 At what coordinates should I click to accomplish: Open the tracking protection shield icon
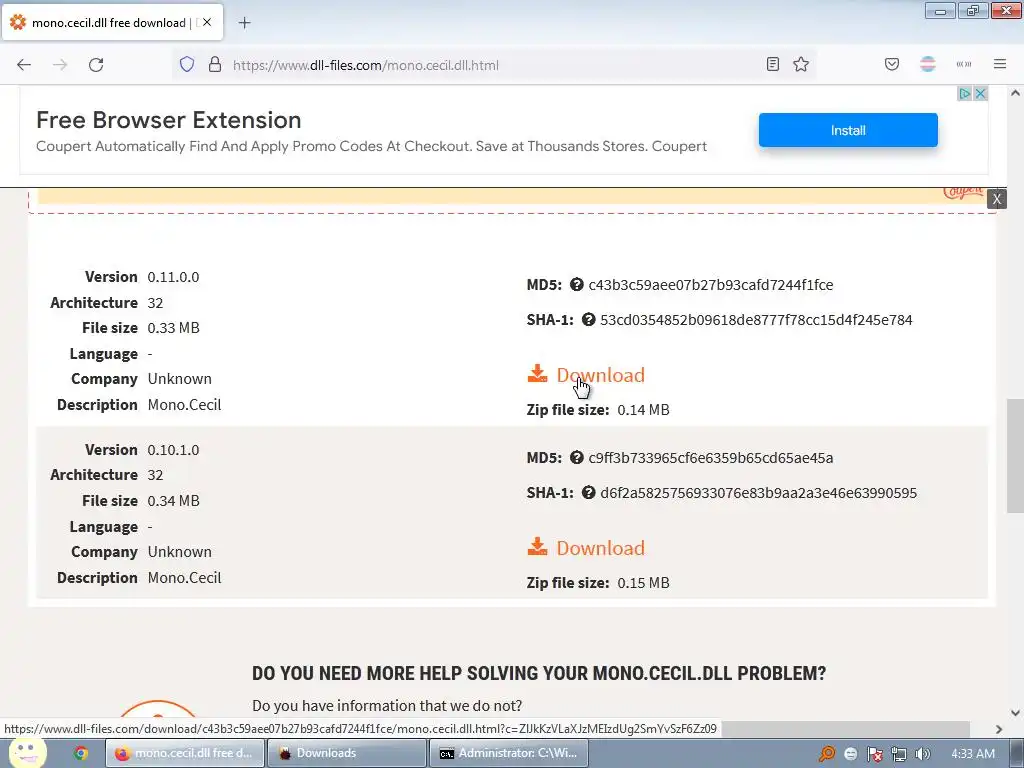click(187, 65)
